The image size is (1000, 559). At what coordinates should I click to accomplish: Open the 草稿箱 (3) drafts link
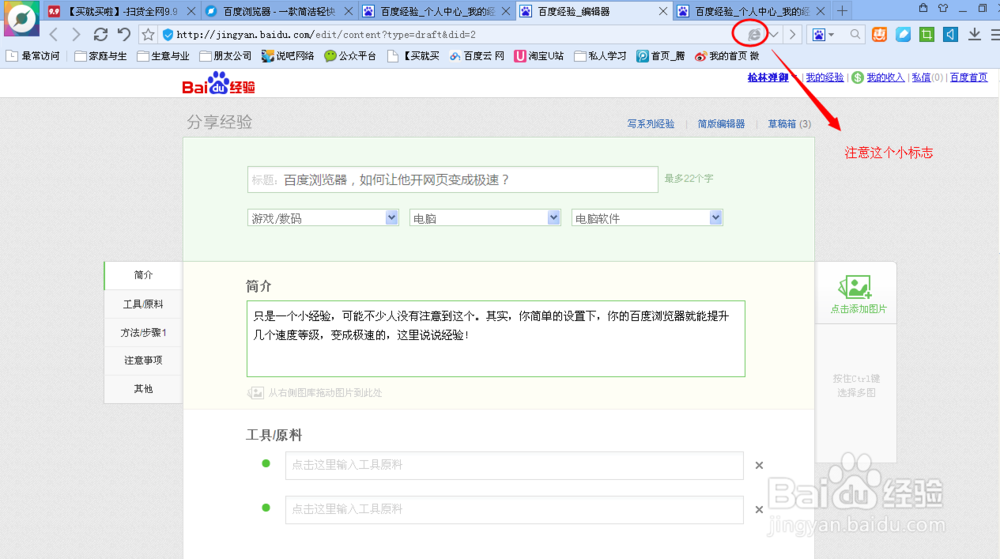click(x=789, y=124)
